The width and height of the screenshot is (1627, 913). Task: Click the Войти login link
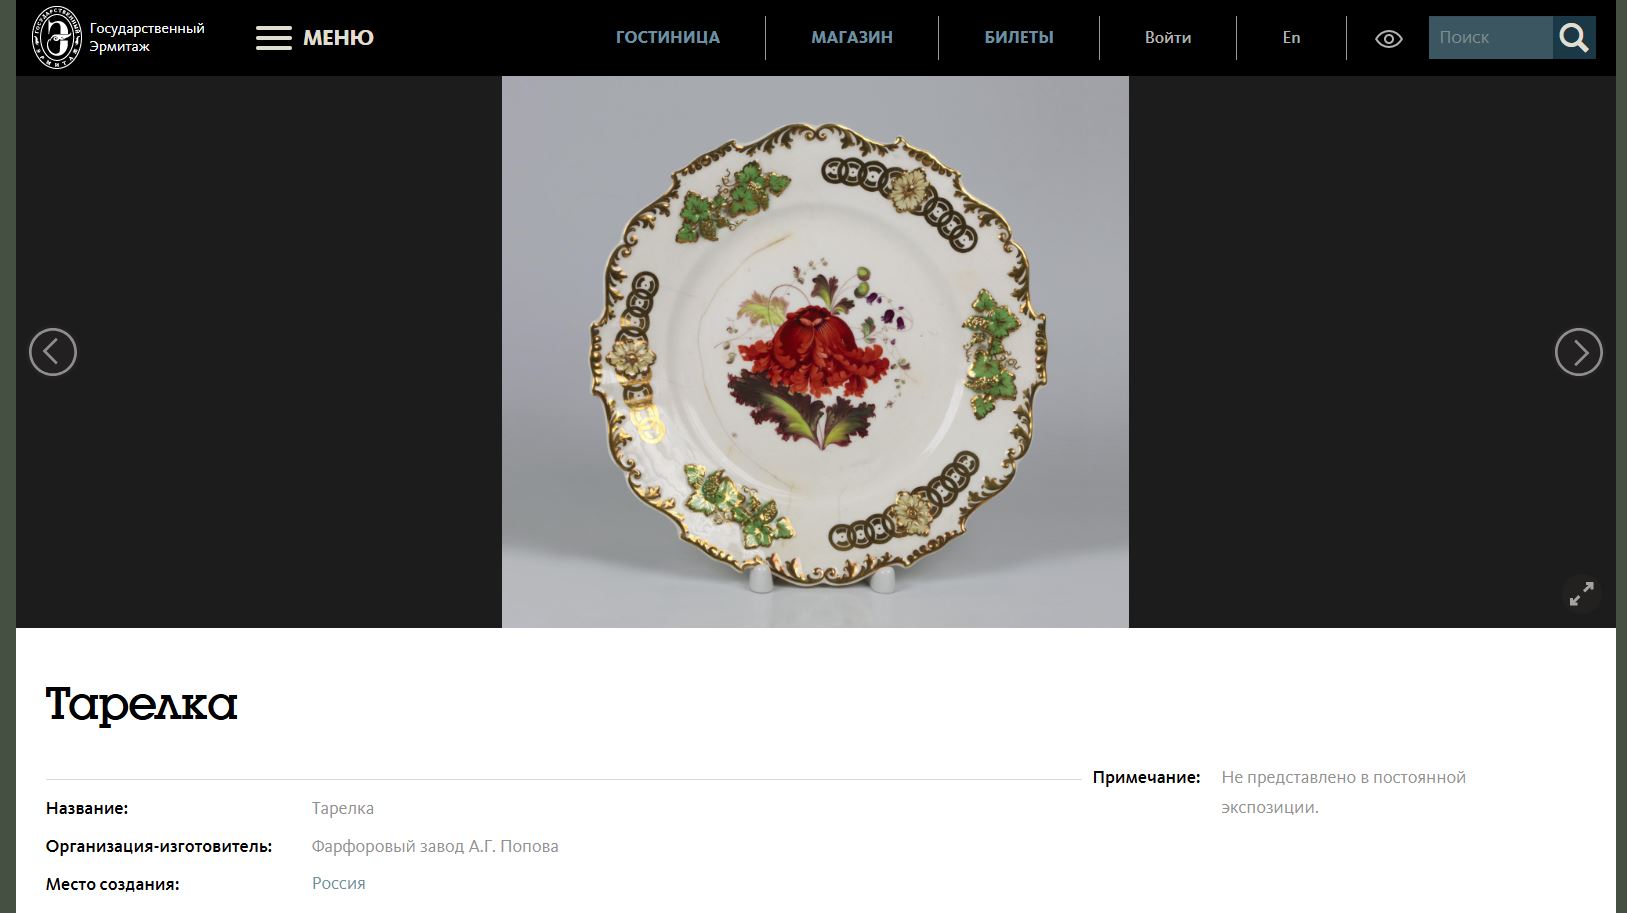pyautogui.click(x=1168, y=38)
